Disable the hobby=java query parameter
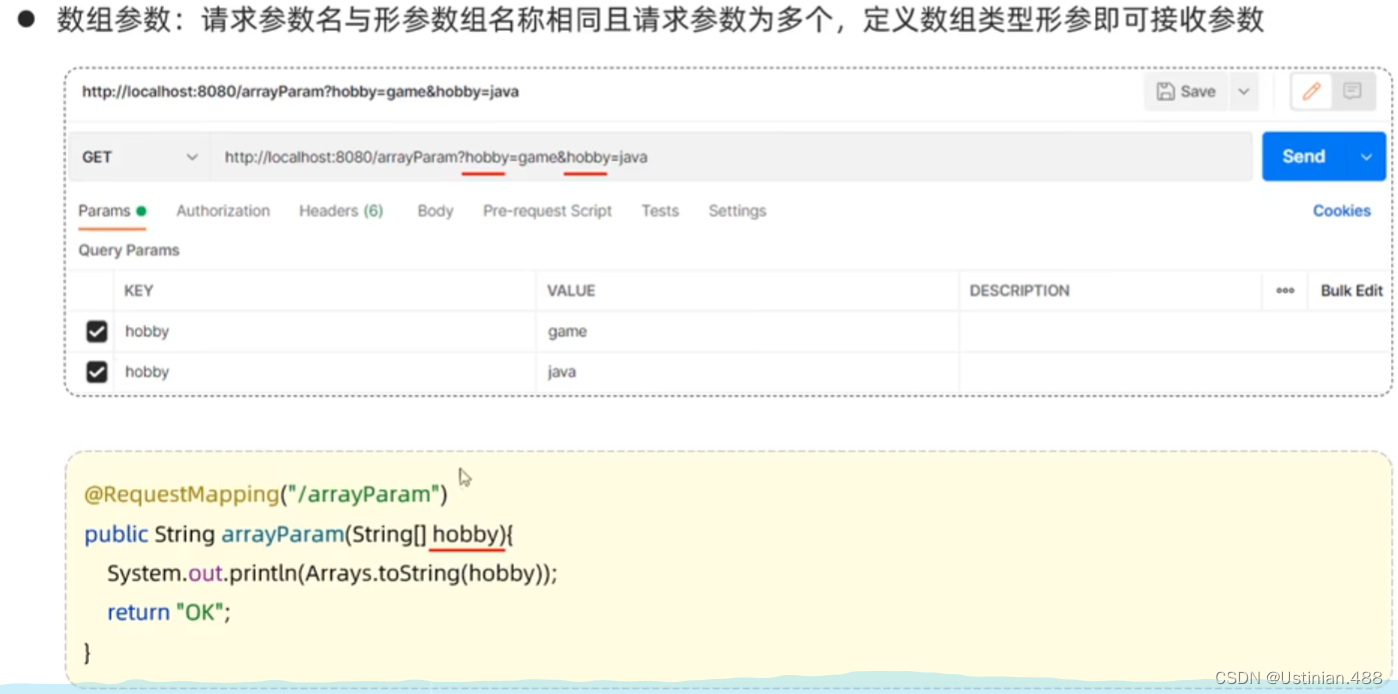This screenshot has height=694, width=1398. tap(96, 371)
